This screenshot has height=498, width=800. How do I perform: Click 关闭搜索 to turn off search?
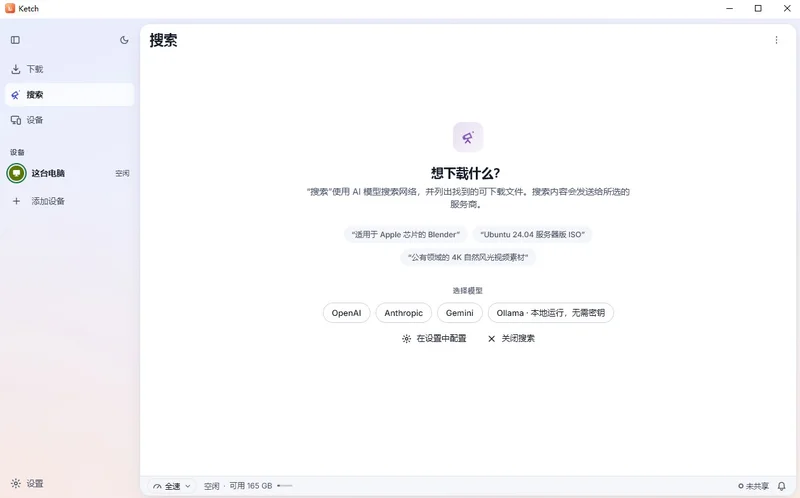pyautogui.click(x=511, y=338)
